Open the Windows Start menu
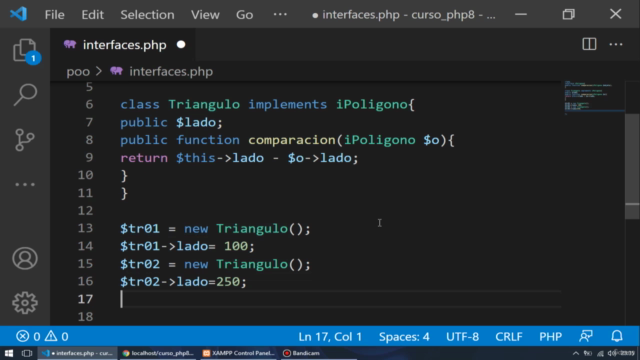640x360 pixels. coord(9,353)
